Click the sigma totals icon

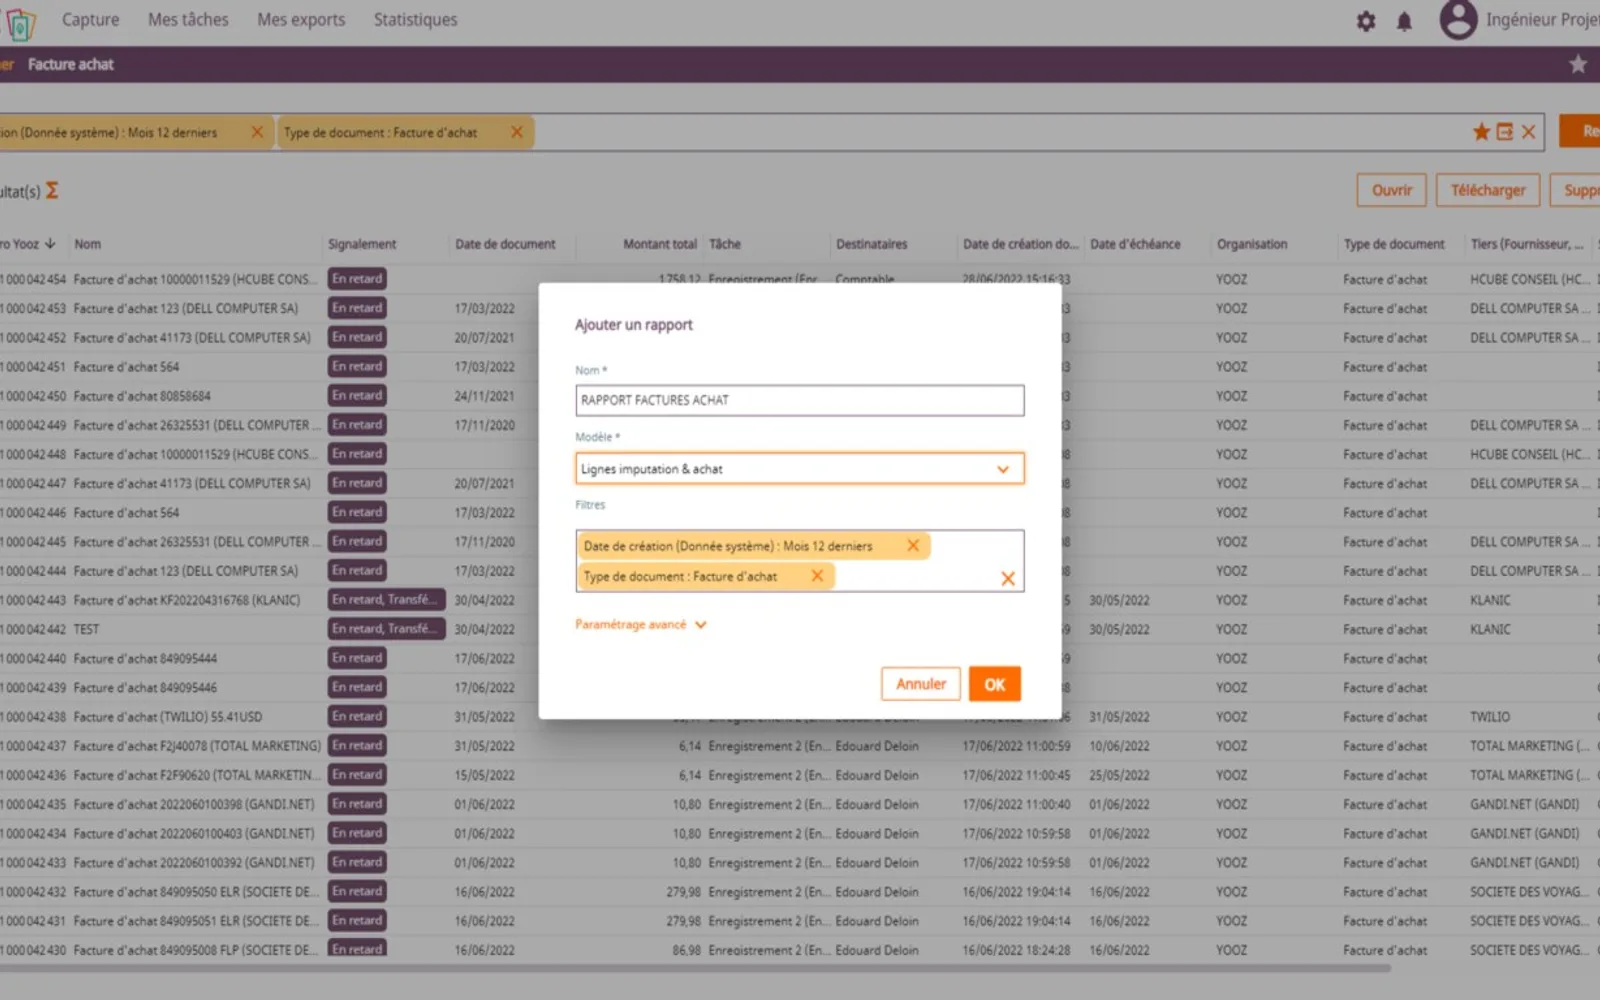point(52,190)
